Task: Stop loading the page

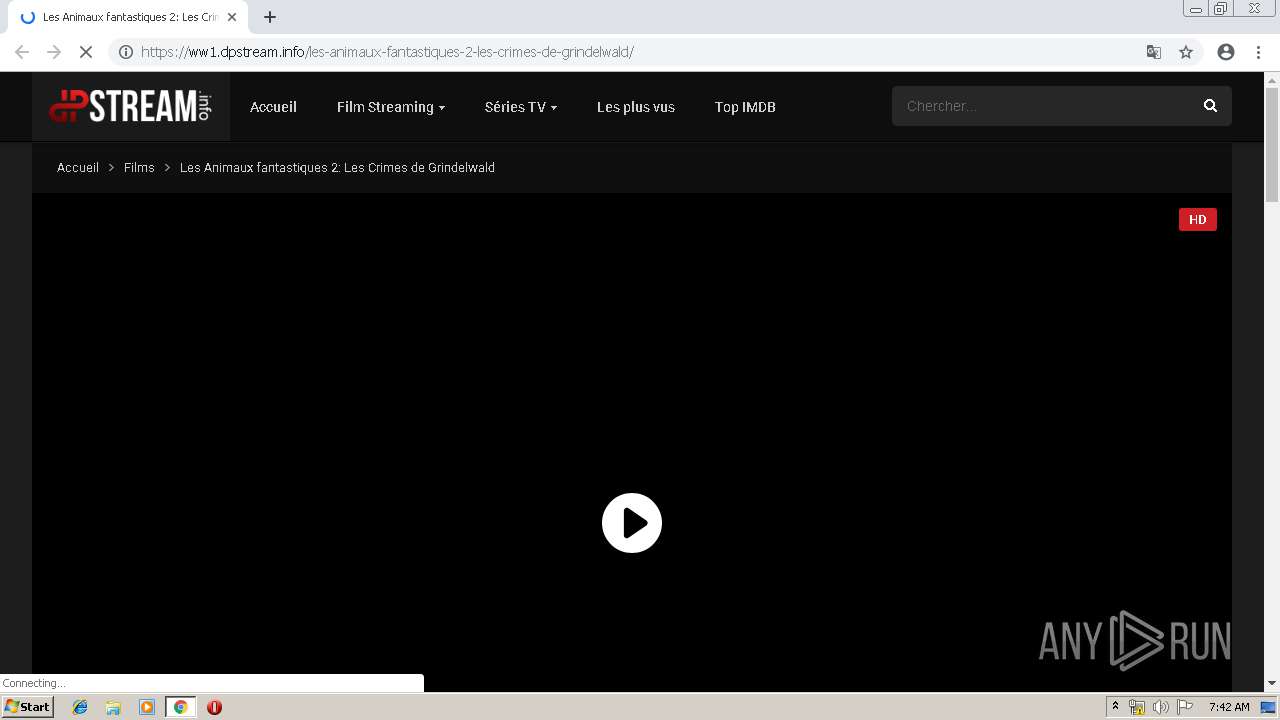Action: [x=86, y=52]
